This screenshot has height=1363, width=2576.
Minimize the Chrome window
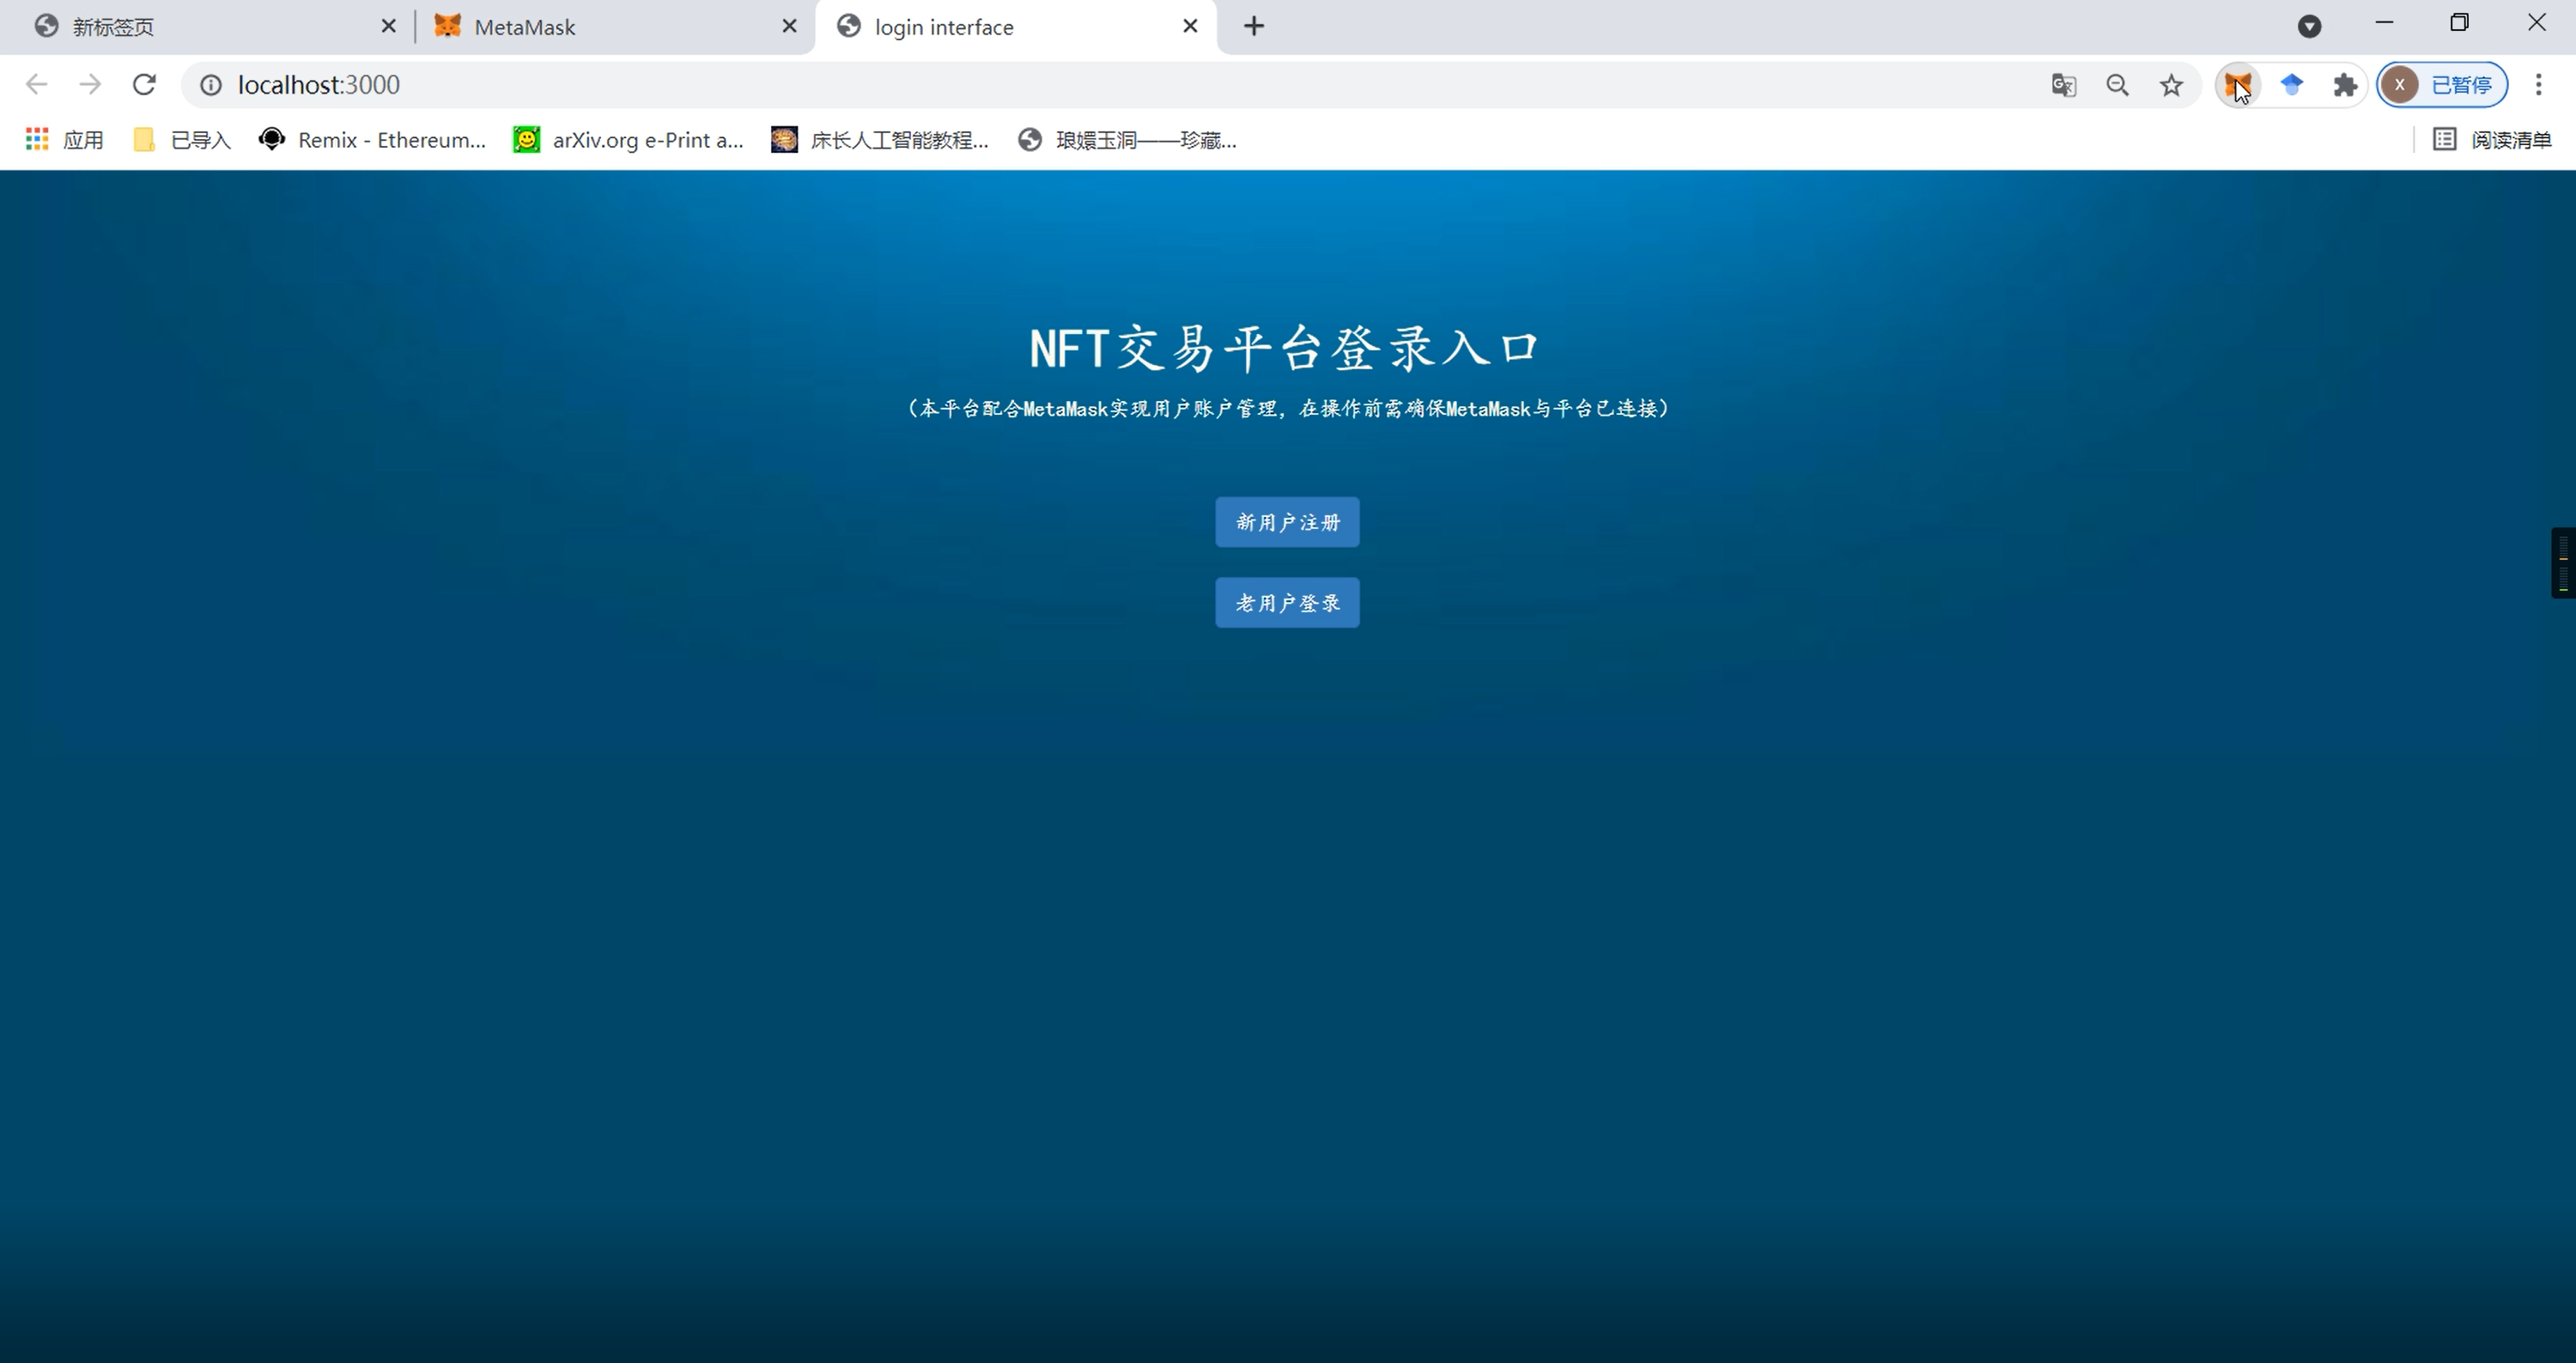coord(2384,23)
